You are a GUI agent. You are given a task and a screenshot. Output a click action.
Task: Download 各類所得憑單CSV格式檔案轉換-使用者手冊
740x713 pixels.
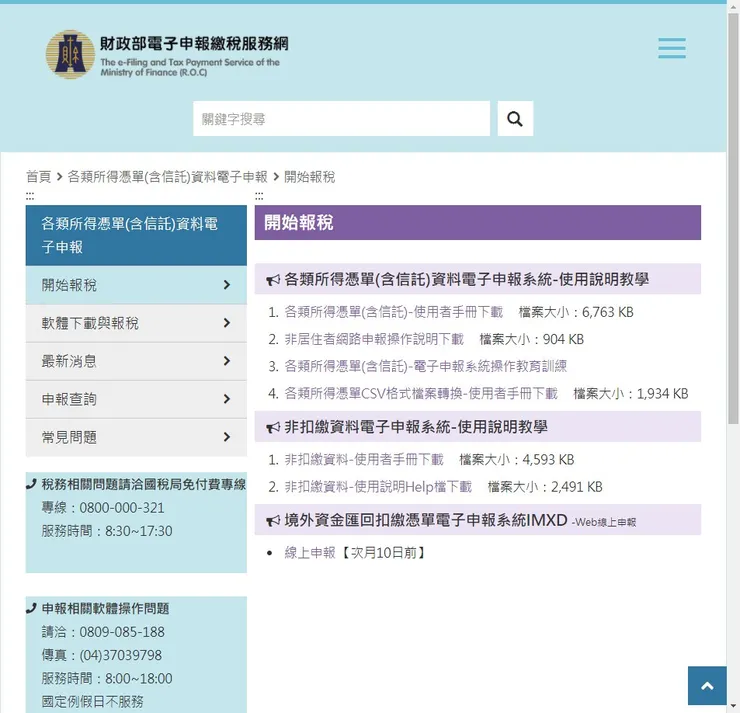pos(421,394)
